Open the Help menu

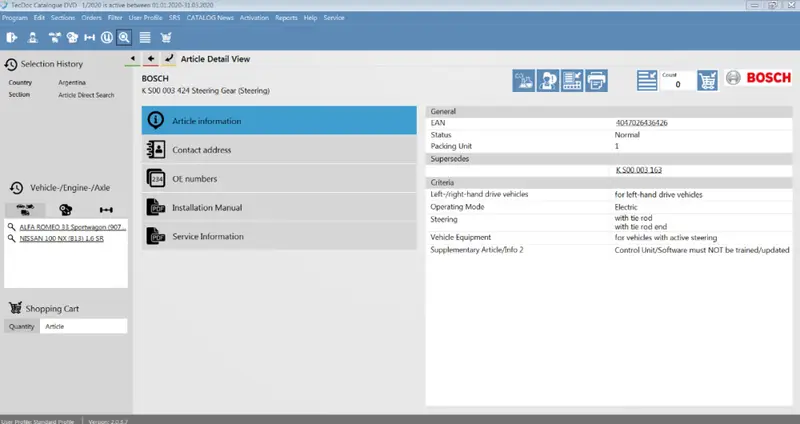pyautogui.click(x=310, y=17)
